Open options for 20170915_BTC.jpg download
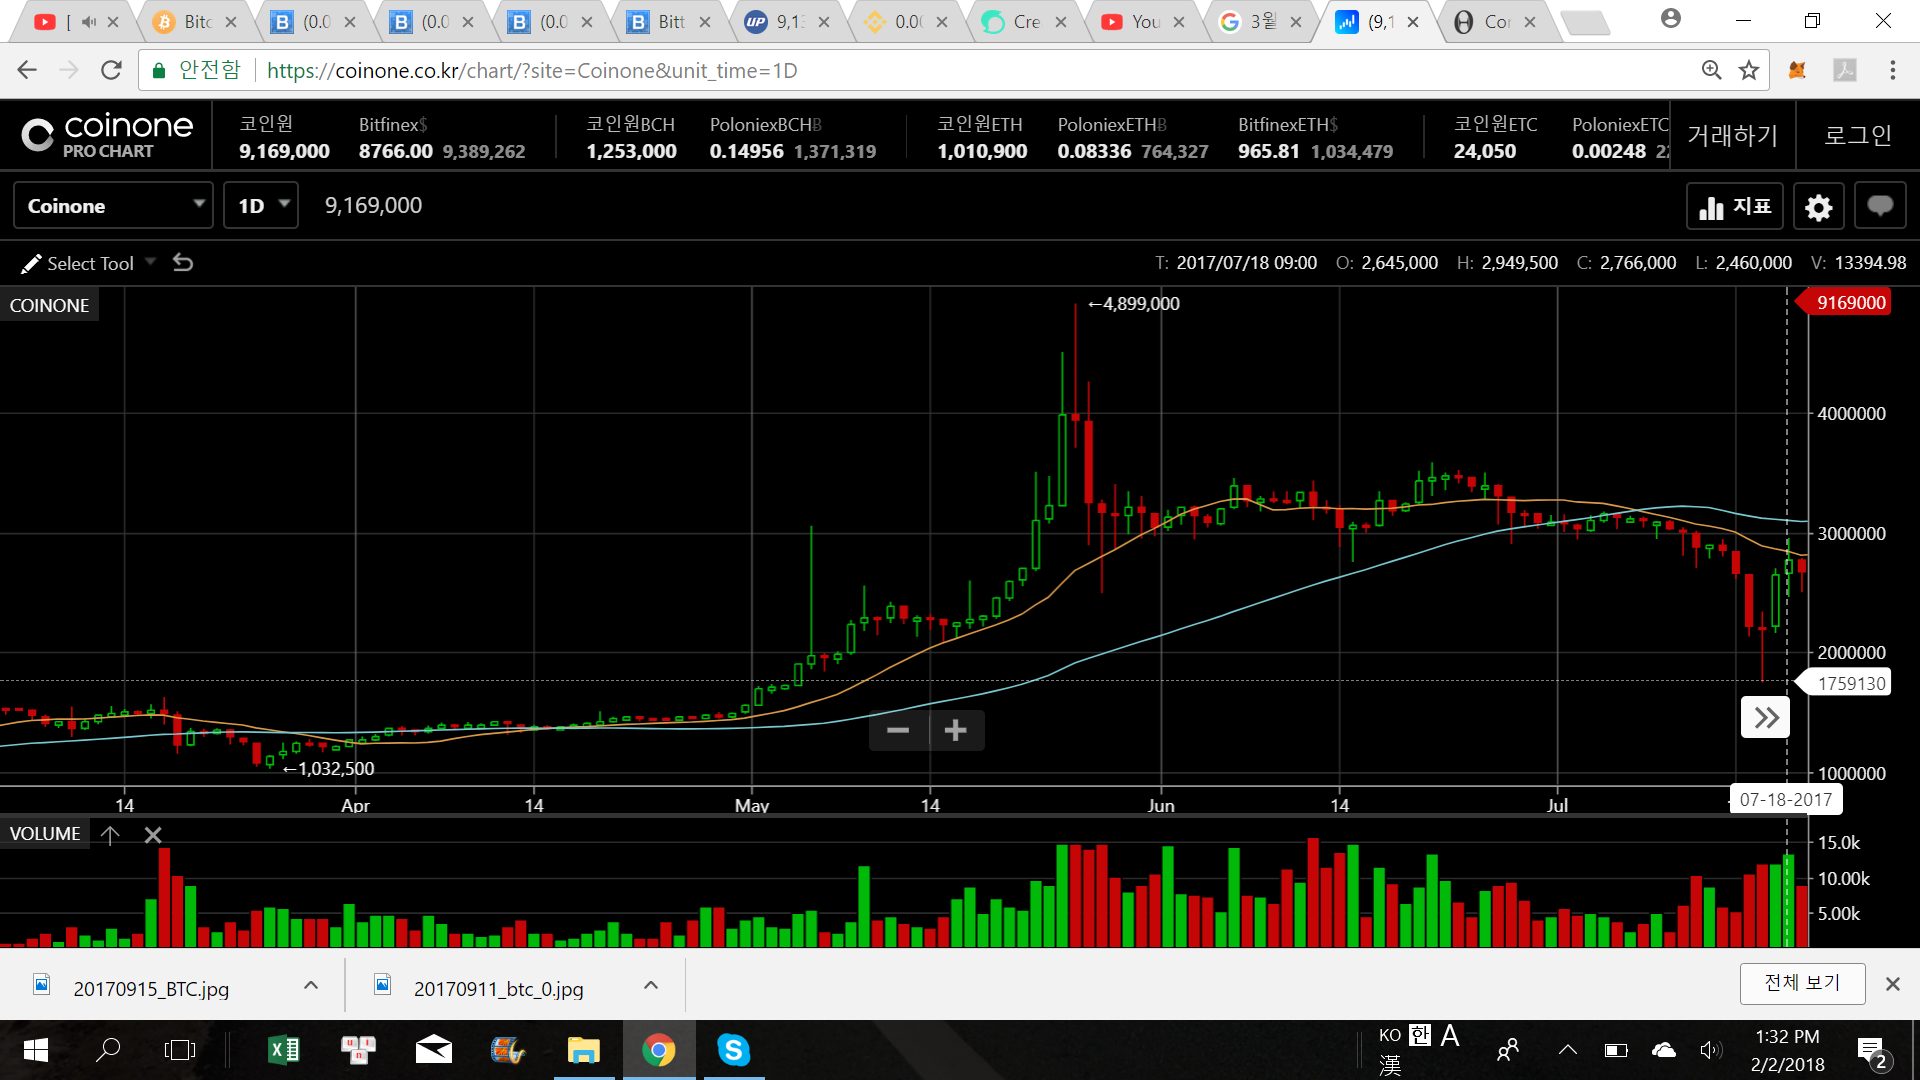 (x=311, y=986)
